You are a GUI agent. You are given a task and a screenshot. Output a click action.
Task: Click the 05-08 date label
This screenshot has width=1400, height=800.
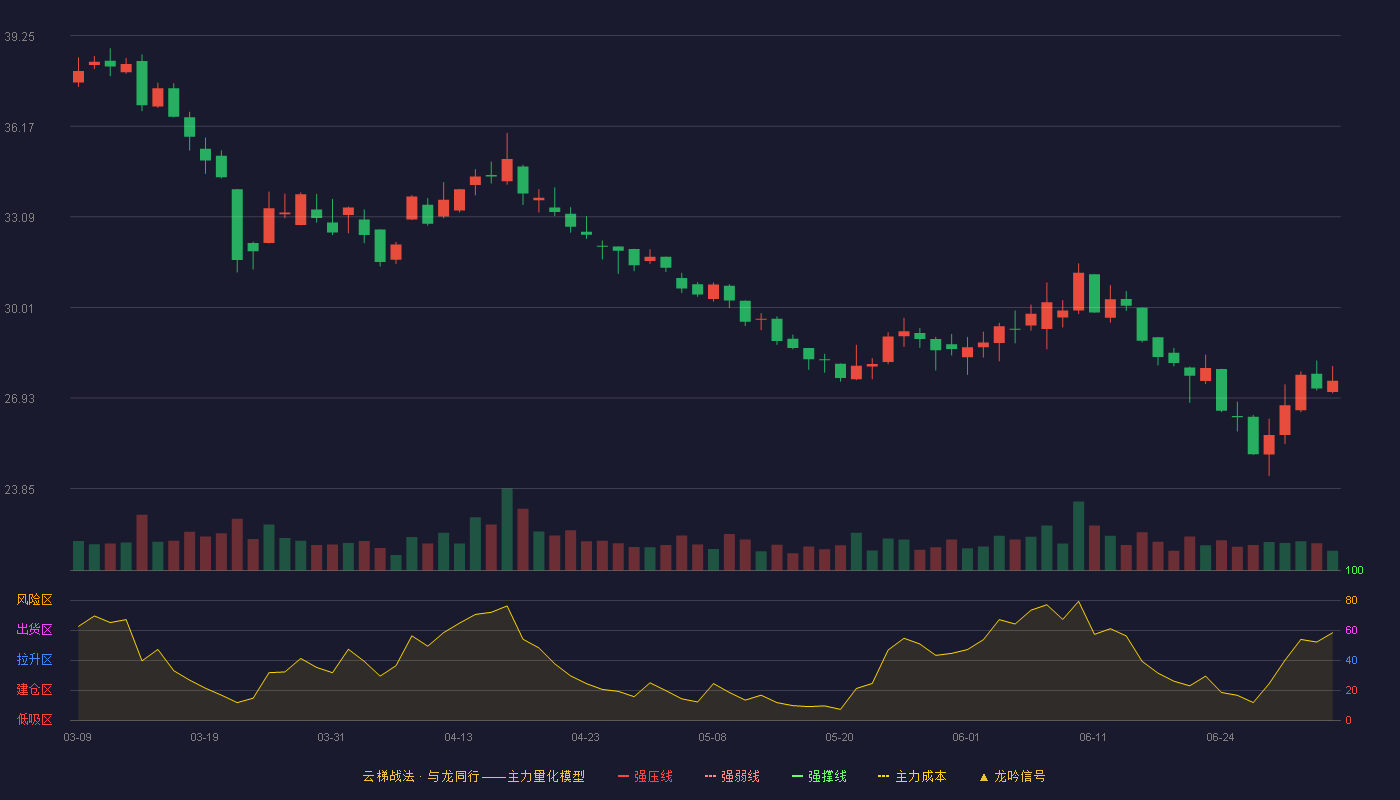[712, 737]
